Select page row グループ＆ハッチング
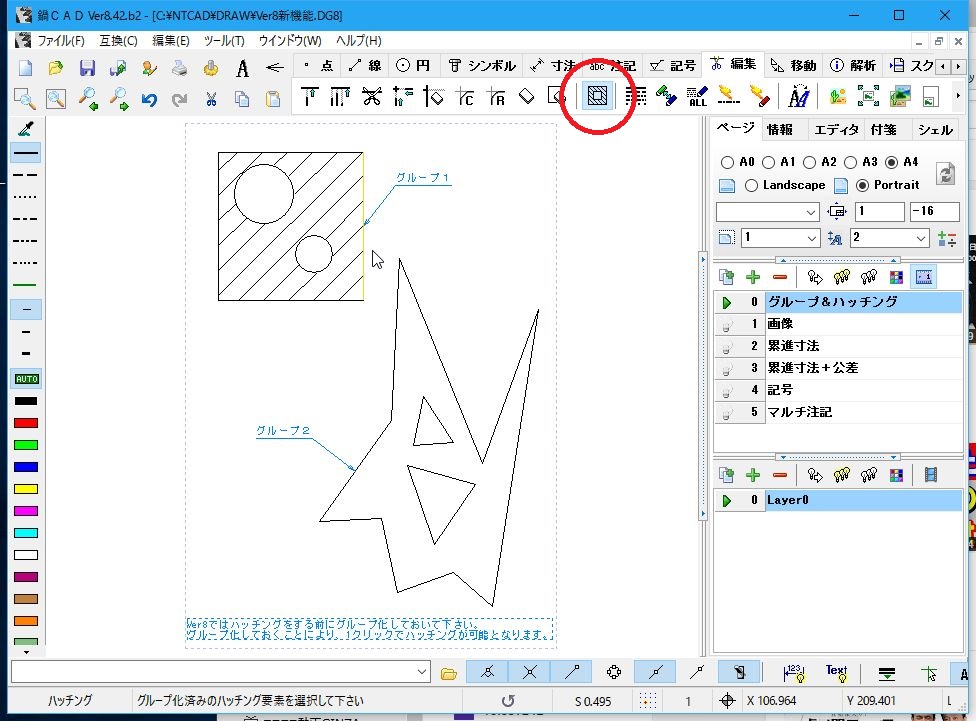The width and height of the screenshot is (976, 721). (x=838, y=302)
